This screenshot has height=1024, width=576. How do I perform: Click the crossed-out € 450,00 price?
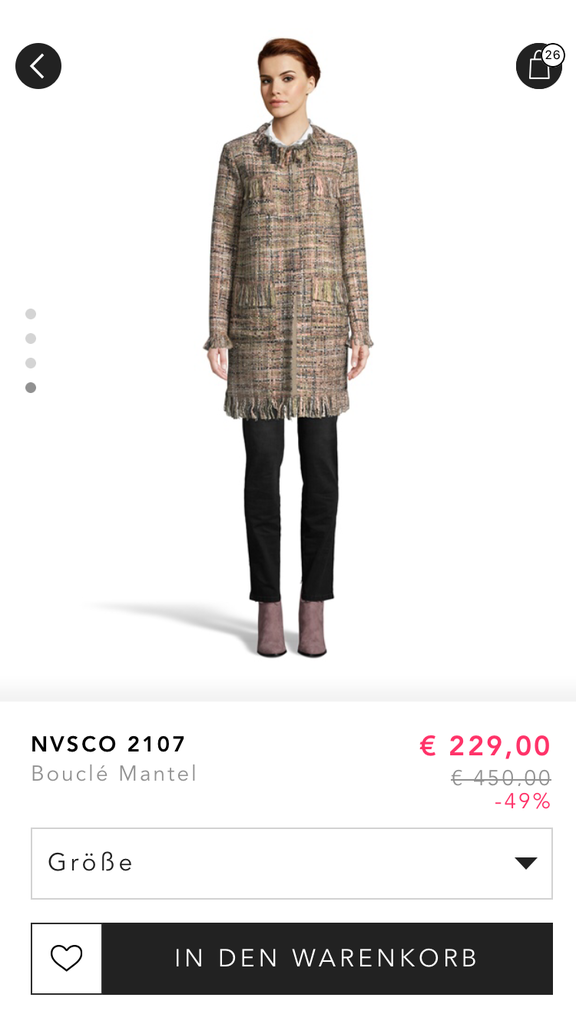501,778
